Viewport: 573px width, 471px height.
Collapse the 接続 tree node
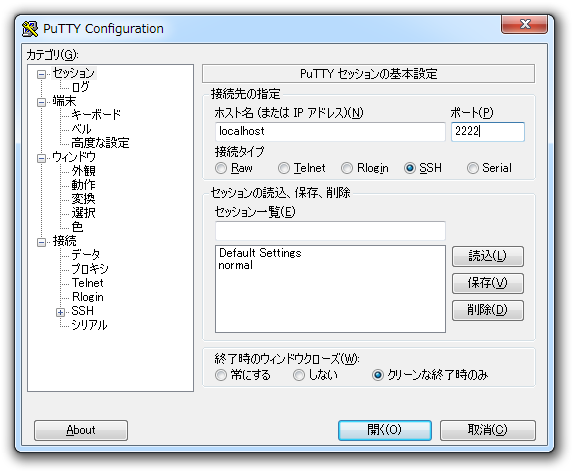coord(42,242)
